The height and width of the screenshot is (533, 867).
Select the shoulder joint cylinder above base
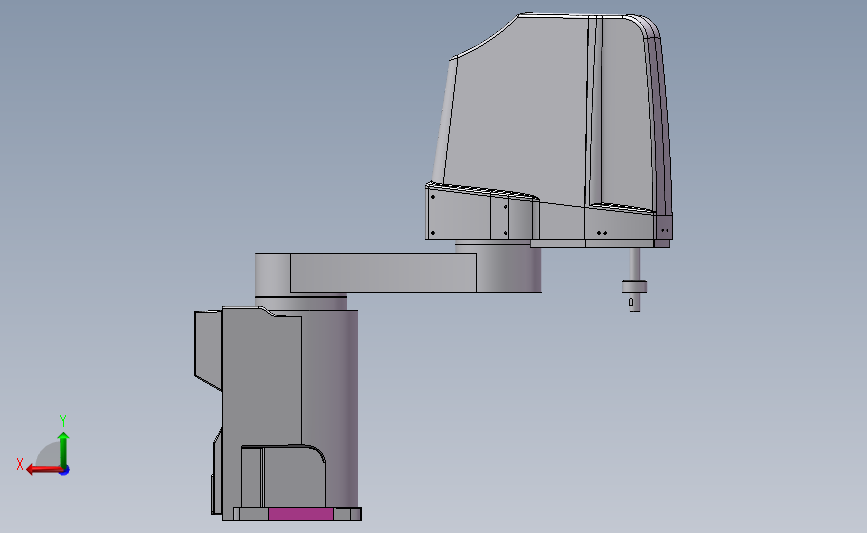[301, 302]
